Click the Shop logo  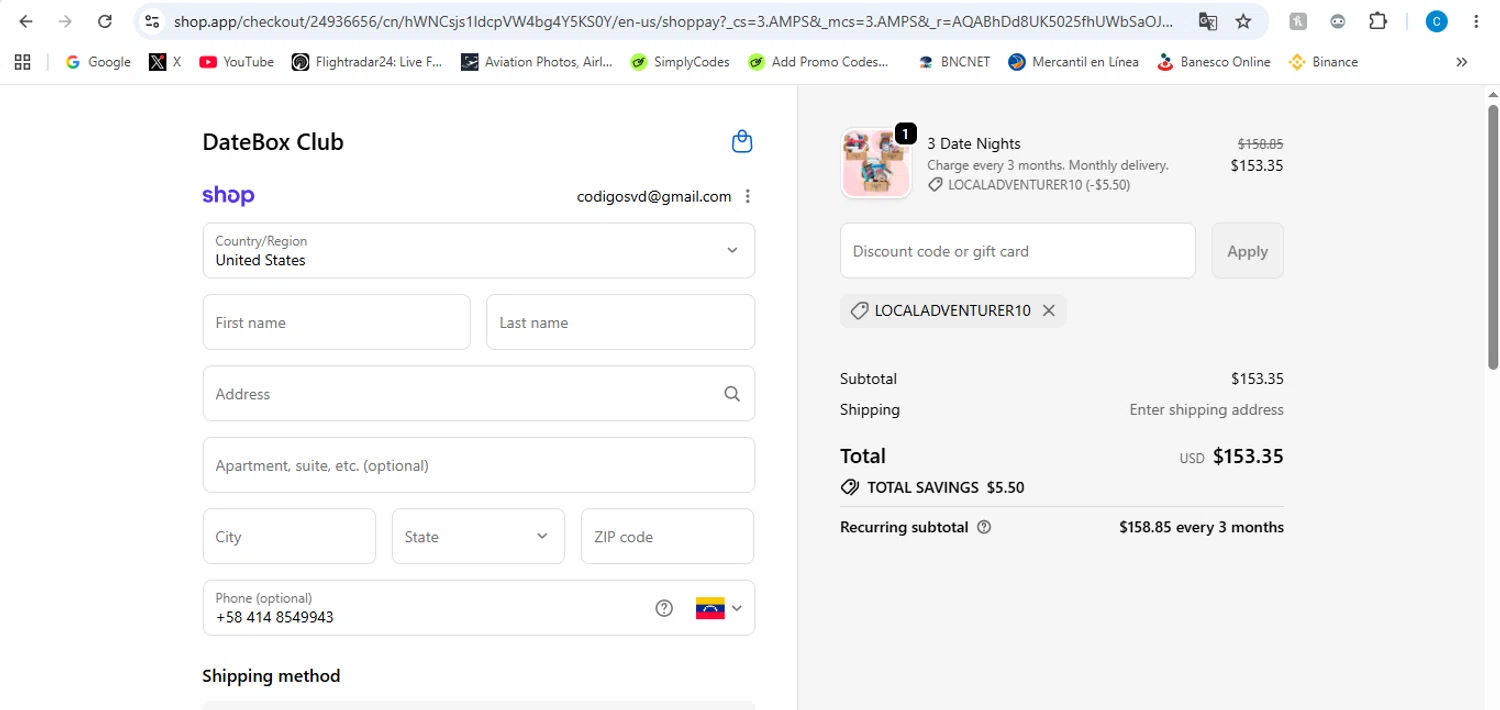228,196
